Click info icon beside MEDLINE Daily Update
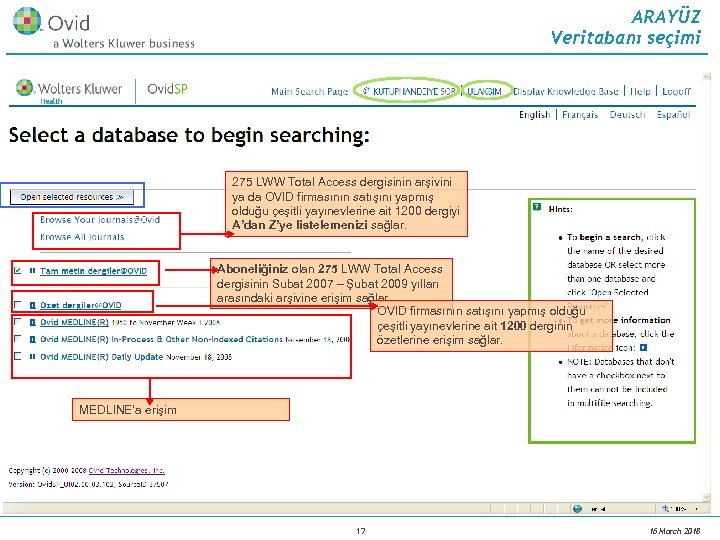Viewport: 720px width, 540px height. coord(32,356)
